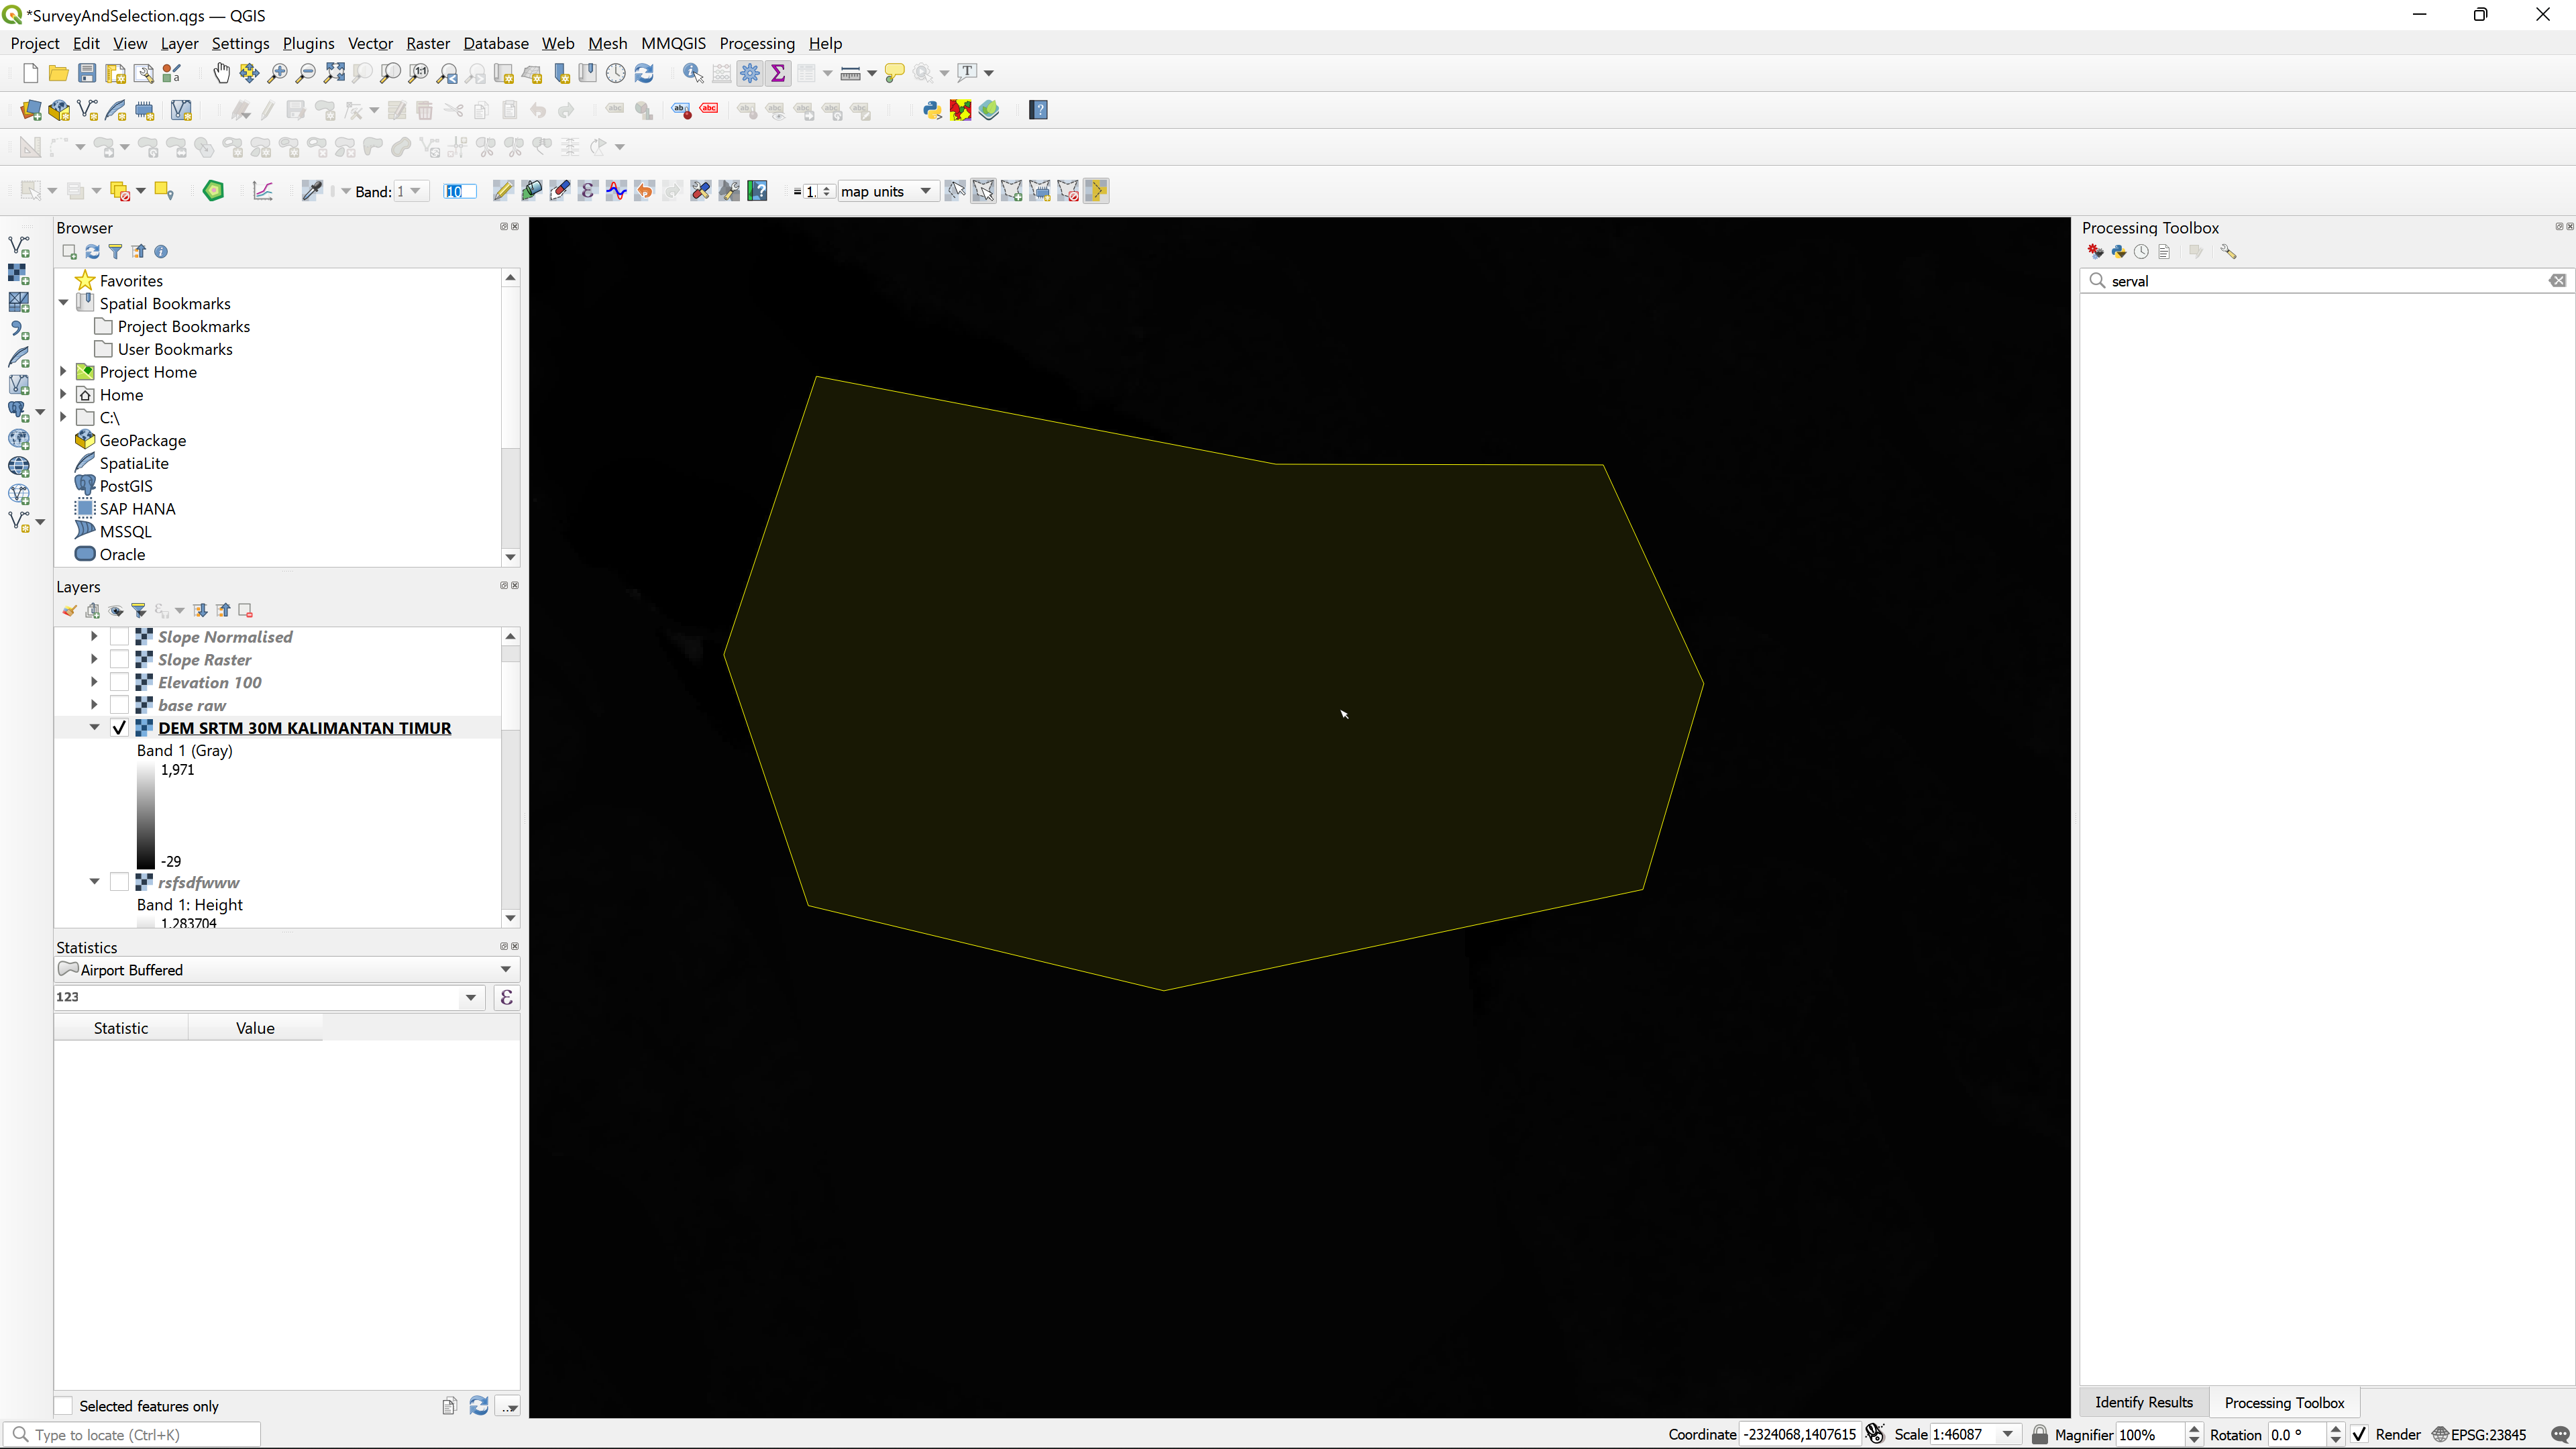Enable the Slope Raster layer checkbox
This screenshot has height=1449, width=2576.
pos(119,660)
